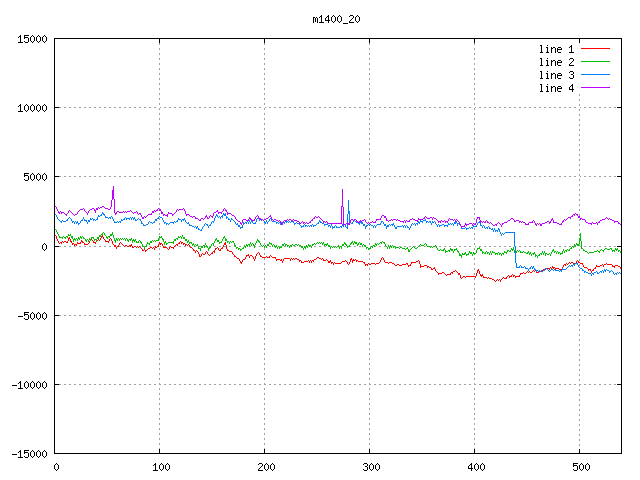Click the 100 x-axis tick label

pyautogui.click(x=160, y=467)
